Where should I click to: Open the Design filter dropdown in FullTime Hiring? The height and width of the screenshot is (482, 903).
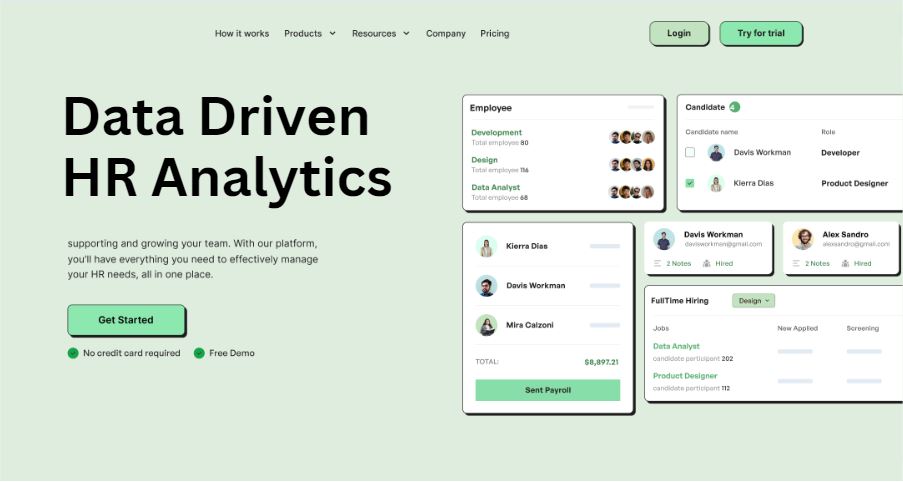click(754, 300)
